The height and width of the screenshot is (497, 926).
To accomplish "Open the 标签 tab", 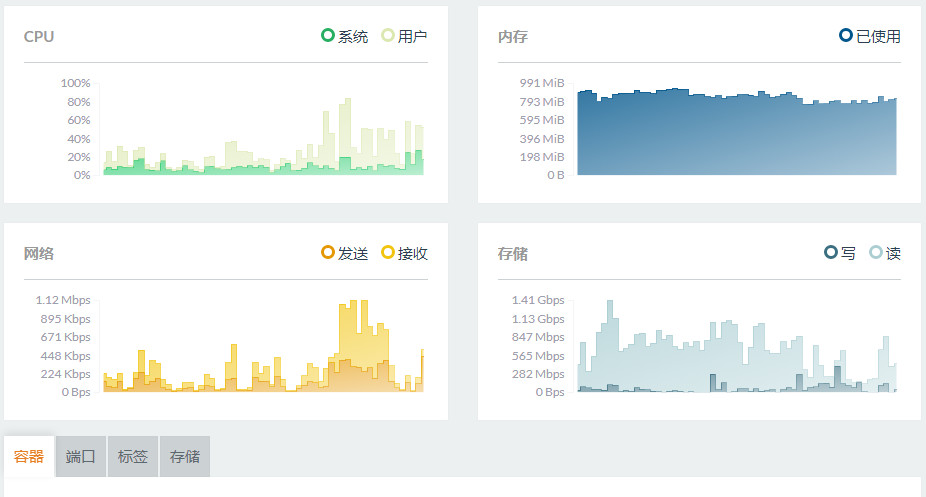I will pyautogui.click(x=133, y=456).
